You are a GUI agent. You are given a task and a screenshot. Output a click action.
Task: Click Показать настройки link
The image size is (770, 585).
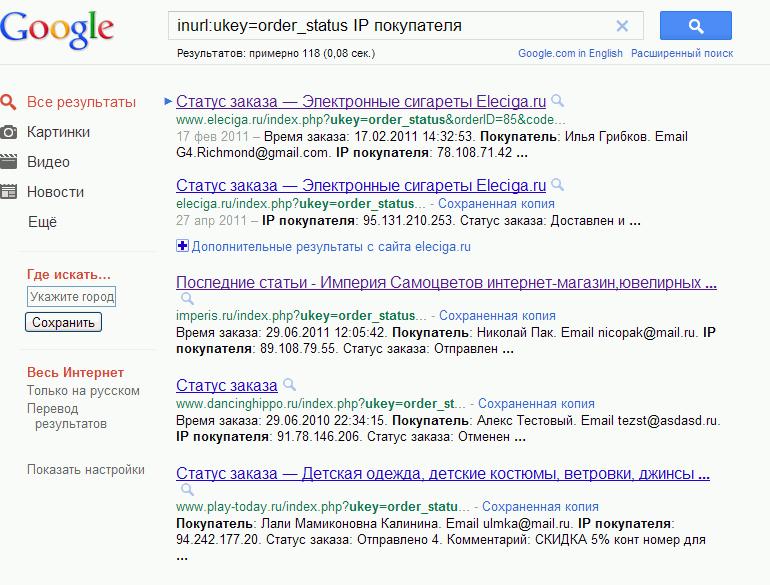(85, 470)
